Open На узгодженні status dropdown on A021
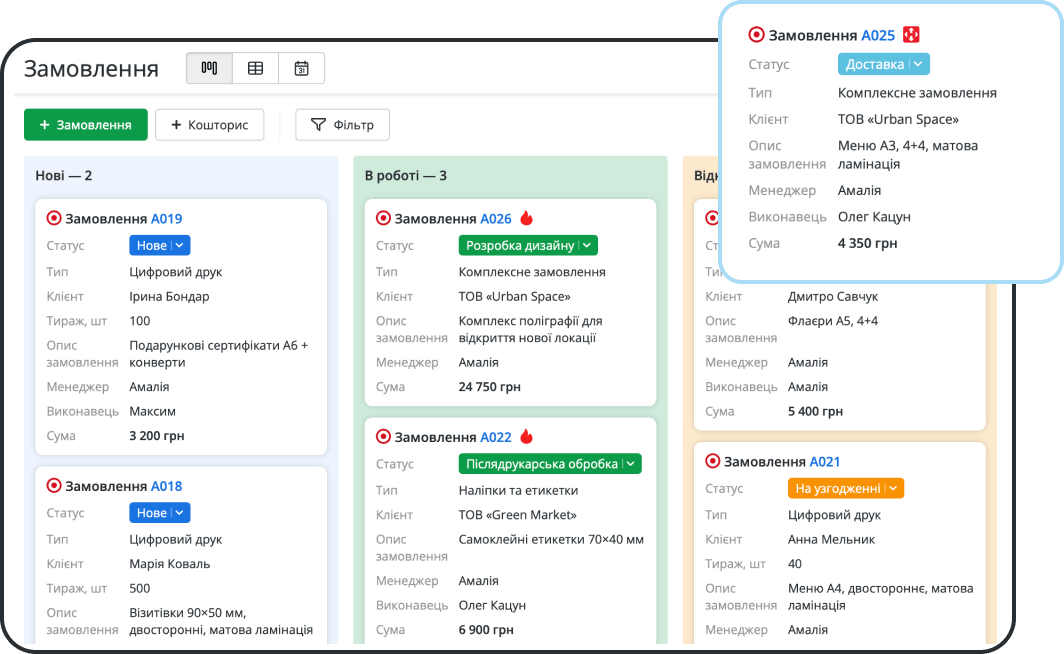The width and height of the screenshot is (1064, 654). (x=846, y=488)
